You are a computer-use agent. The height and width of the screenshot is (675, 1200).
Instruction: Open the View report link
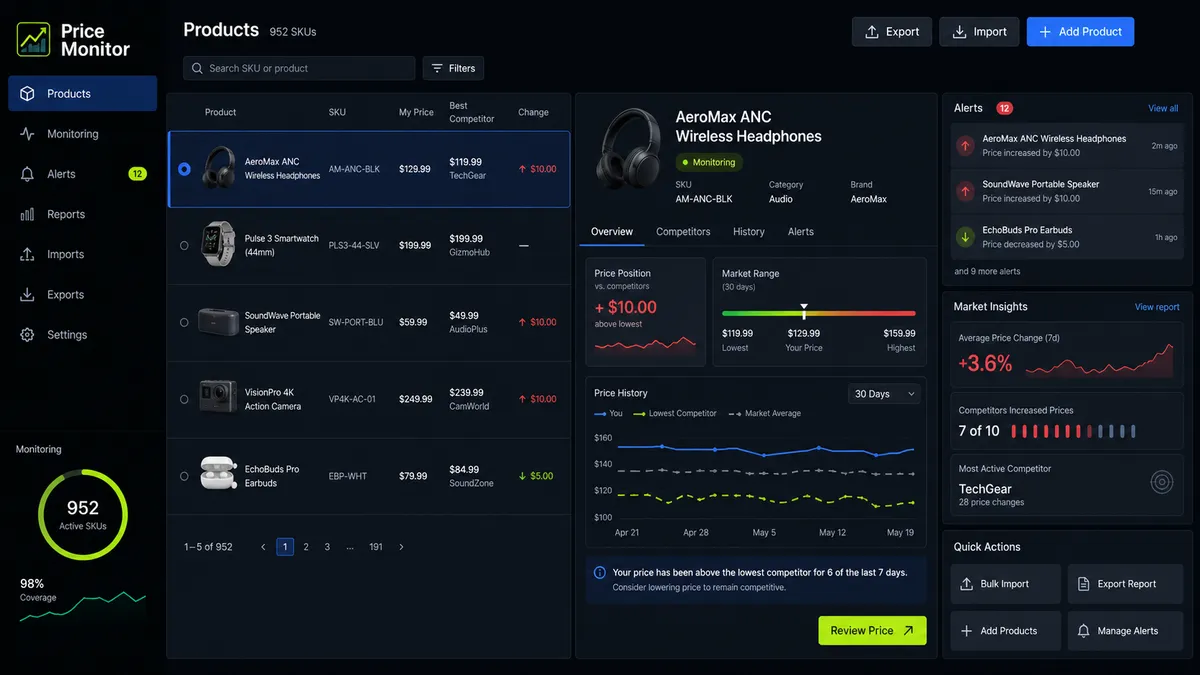coord(1157,307)
